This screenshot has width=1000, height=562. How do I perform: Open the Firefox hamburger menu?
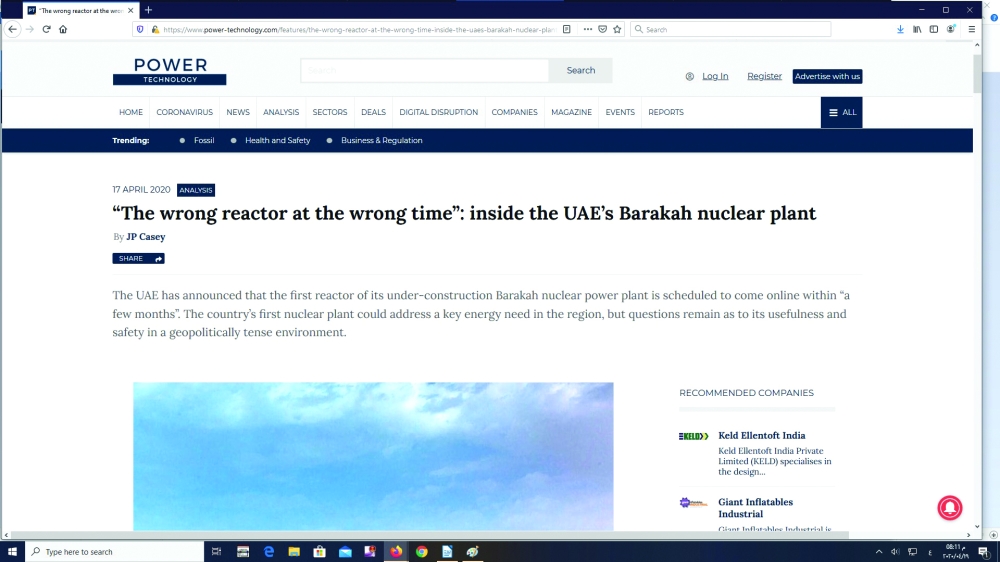click(x=971, y=30)
